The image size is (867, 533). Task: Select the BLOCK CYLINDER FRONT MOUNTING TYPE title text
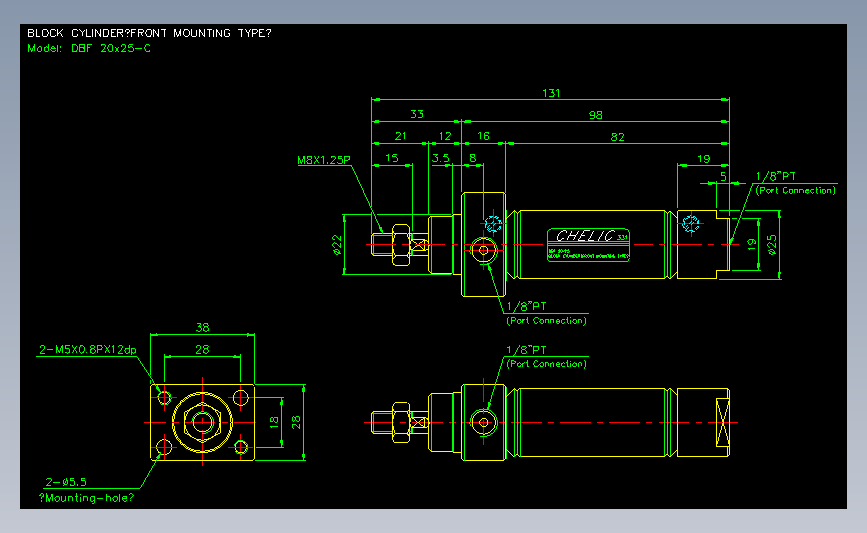coord(149,33)
